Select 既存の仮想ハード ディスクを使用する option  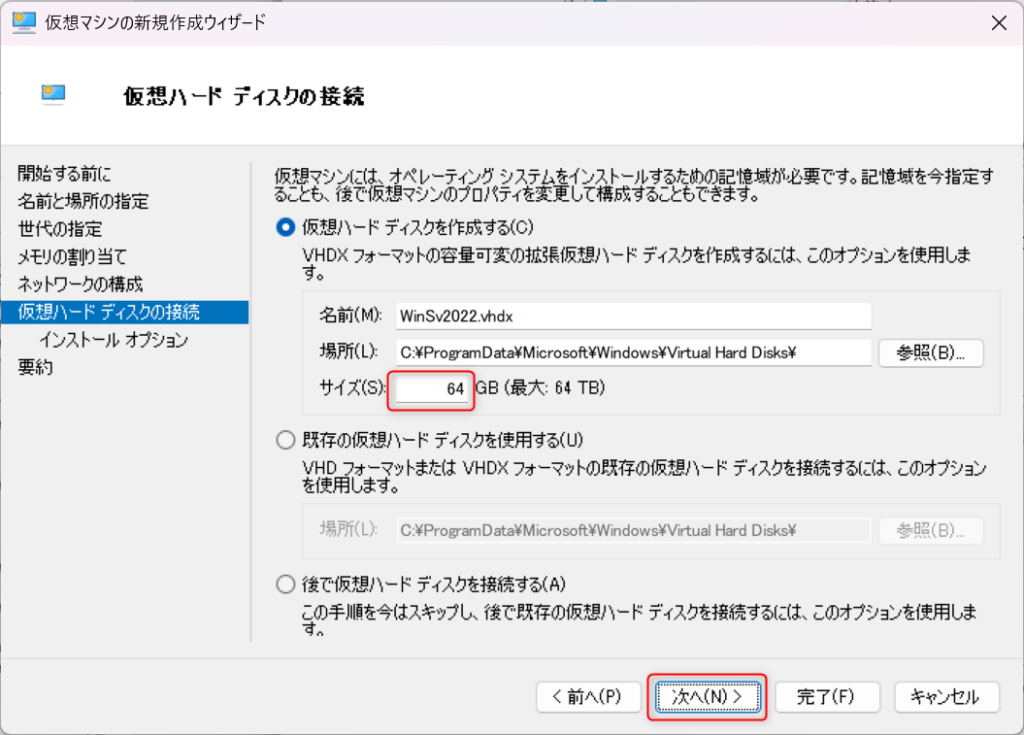[x=284, y=439]
